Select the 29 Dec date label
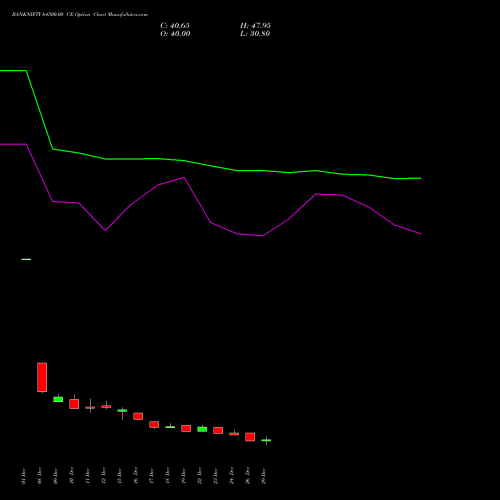This screenshot has width=500, height=500. click(x=263, y=476)
